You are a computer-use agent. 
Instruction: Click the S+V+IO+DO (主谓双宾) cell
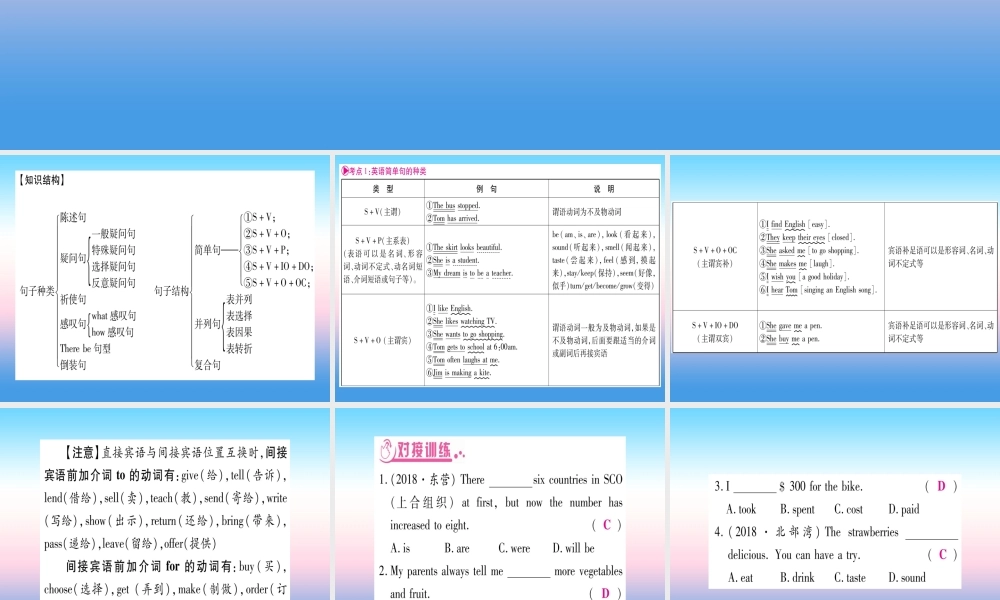(715, 332)
